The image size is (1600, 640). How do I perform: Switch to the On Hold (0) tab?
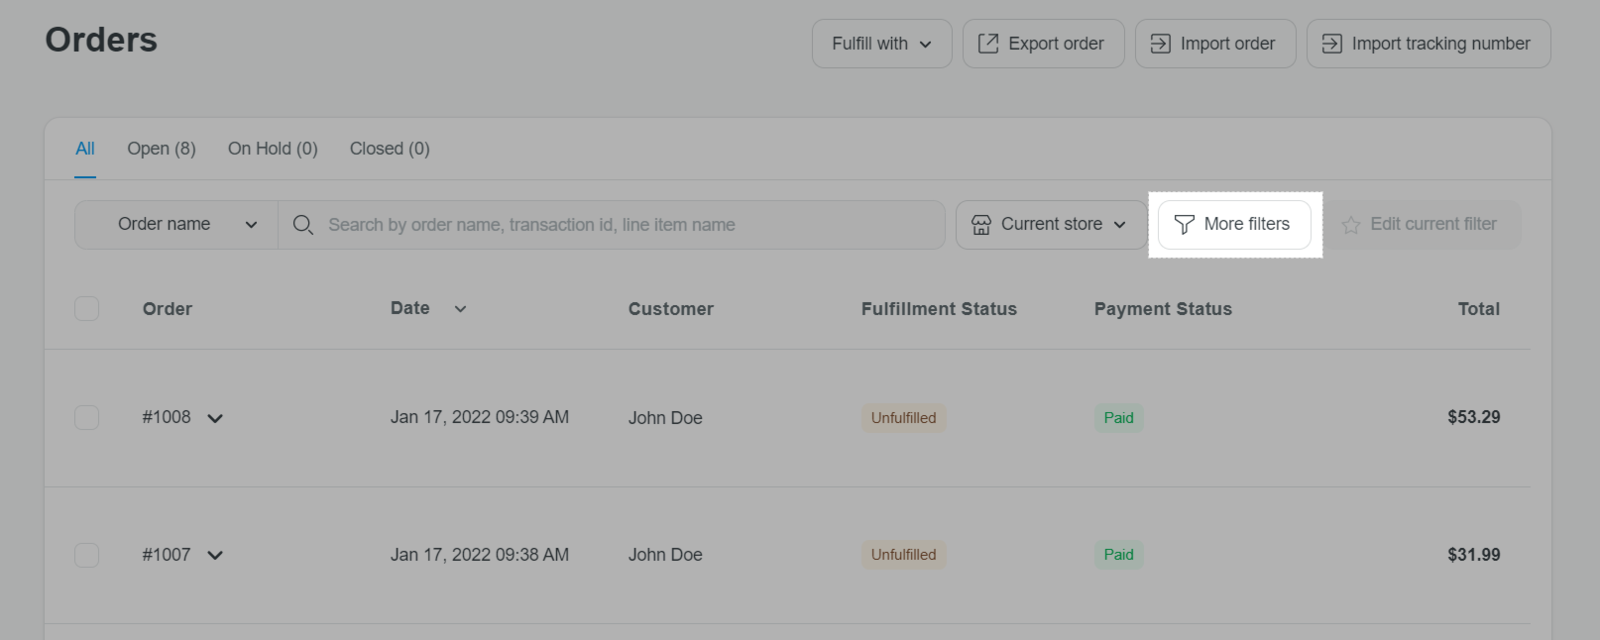click(x=272, y=149)
